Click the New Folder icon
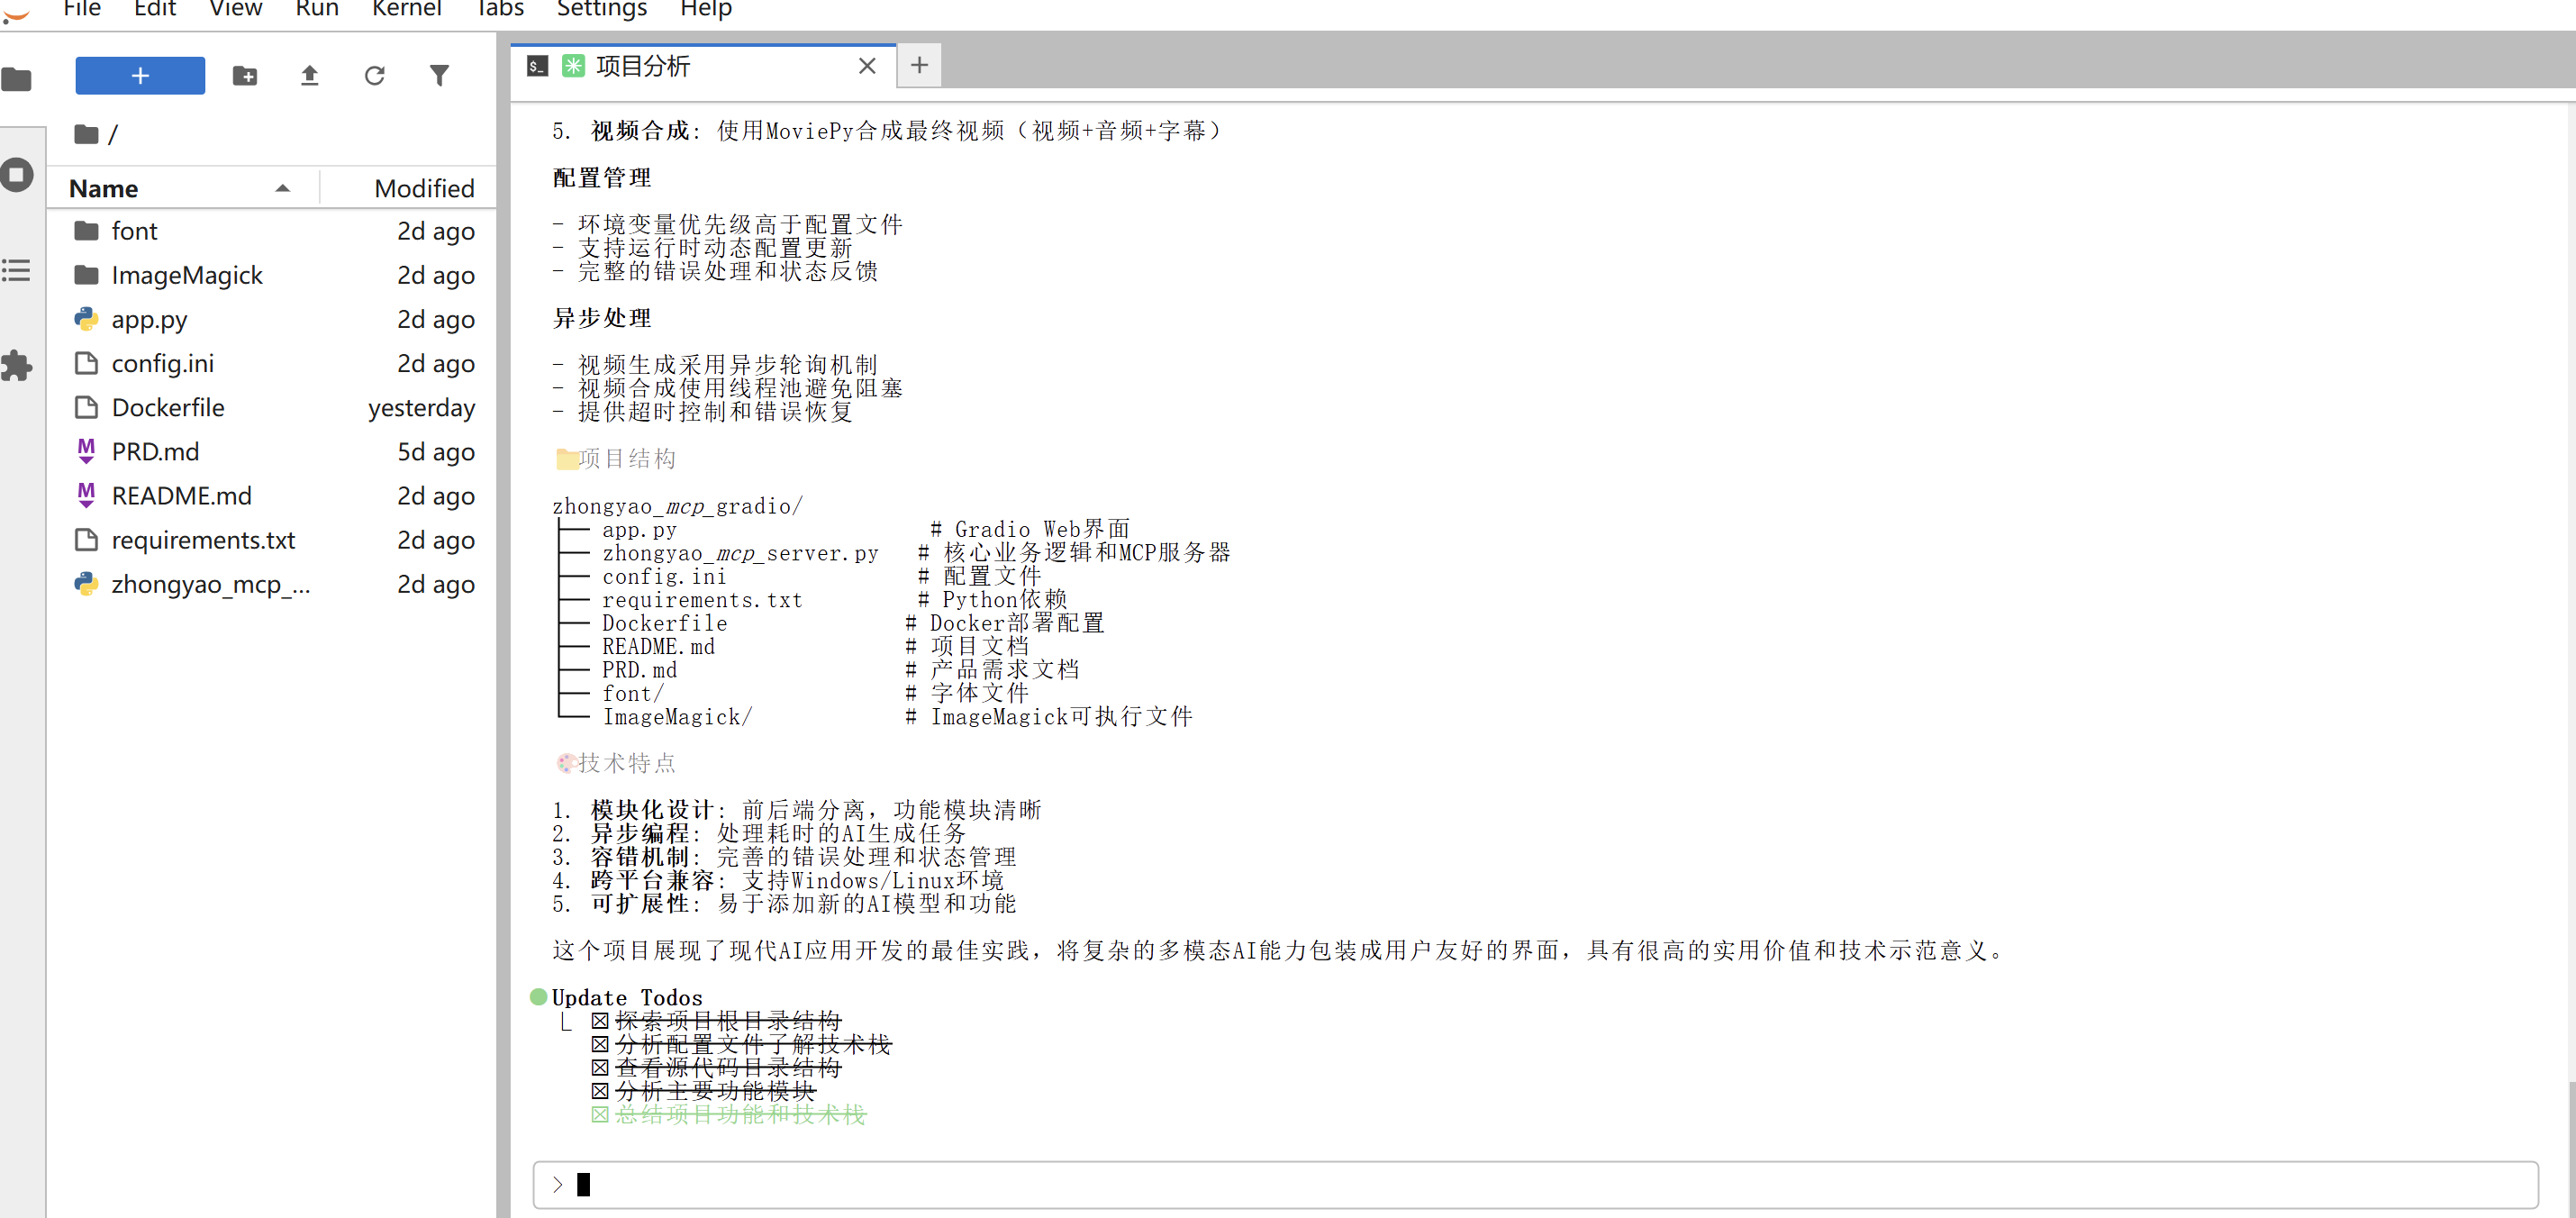 pos(245,75)
